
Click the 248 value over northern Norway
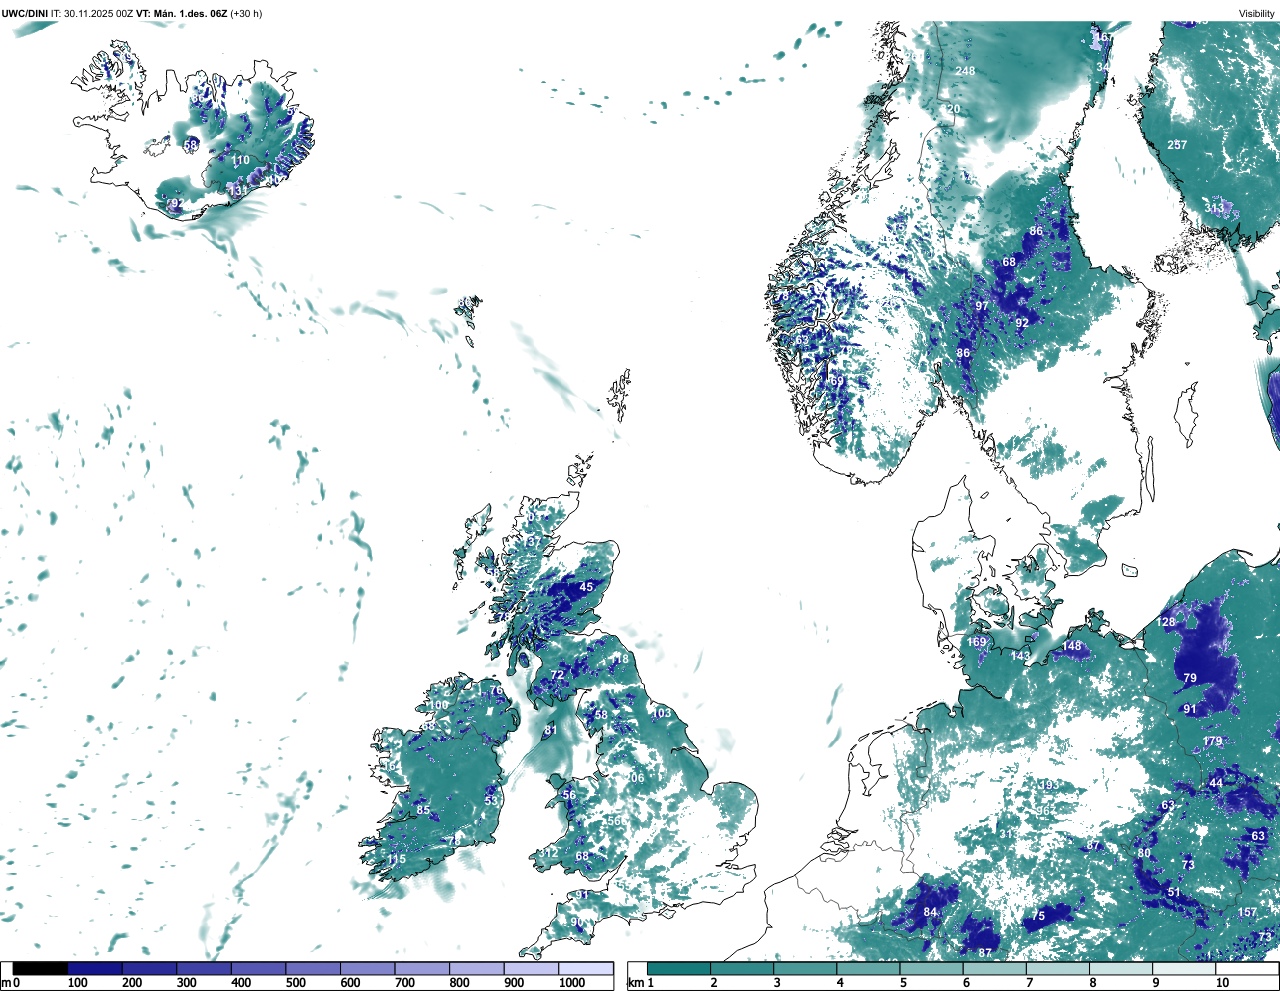[965, 71]
